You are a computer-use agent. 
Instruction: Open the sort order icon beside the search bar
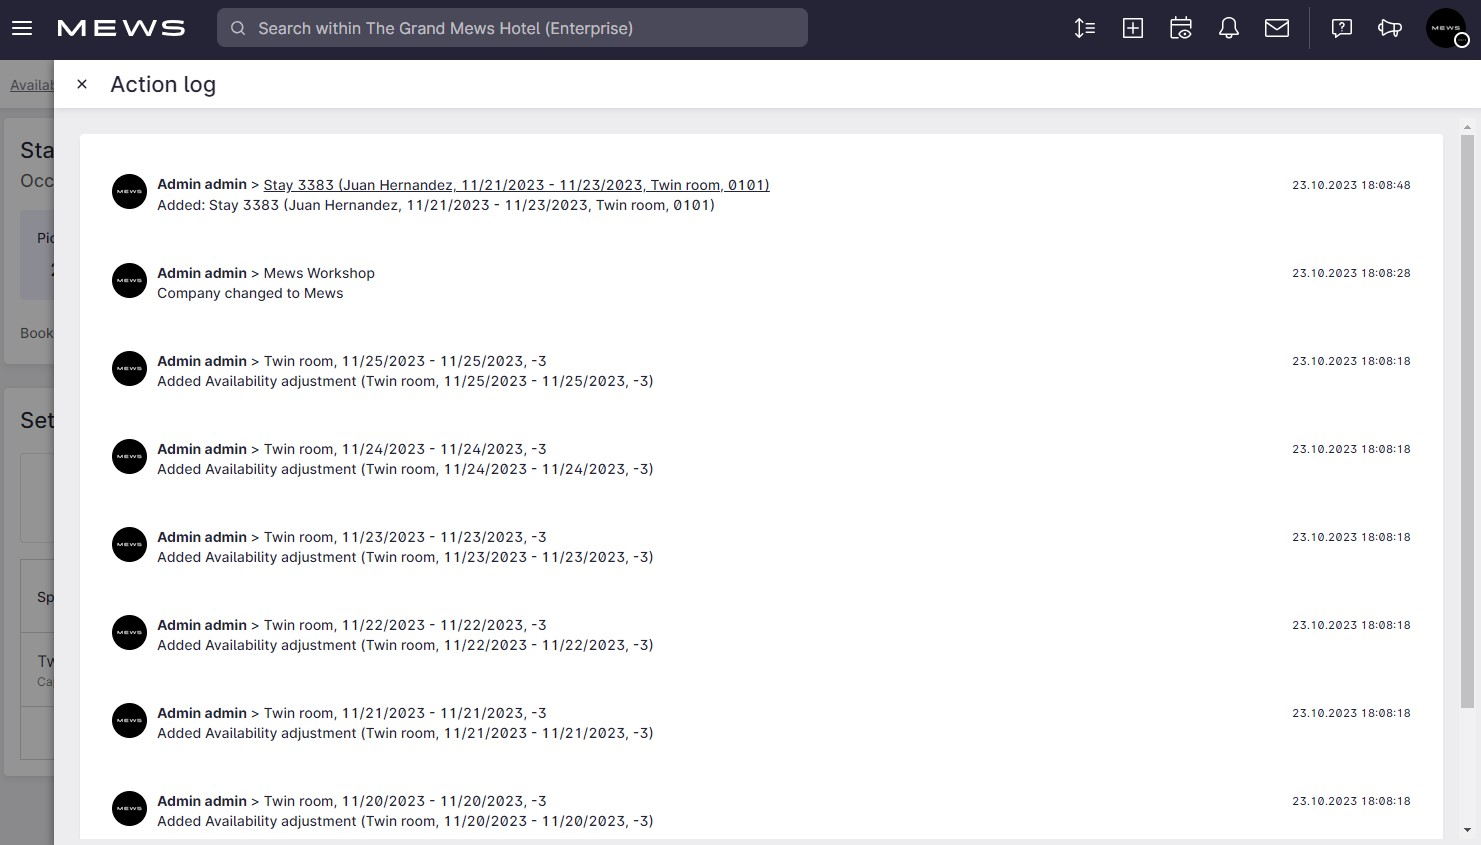point(1084,28)
